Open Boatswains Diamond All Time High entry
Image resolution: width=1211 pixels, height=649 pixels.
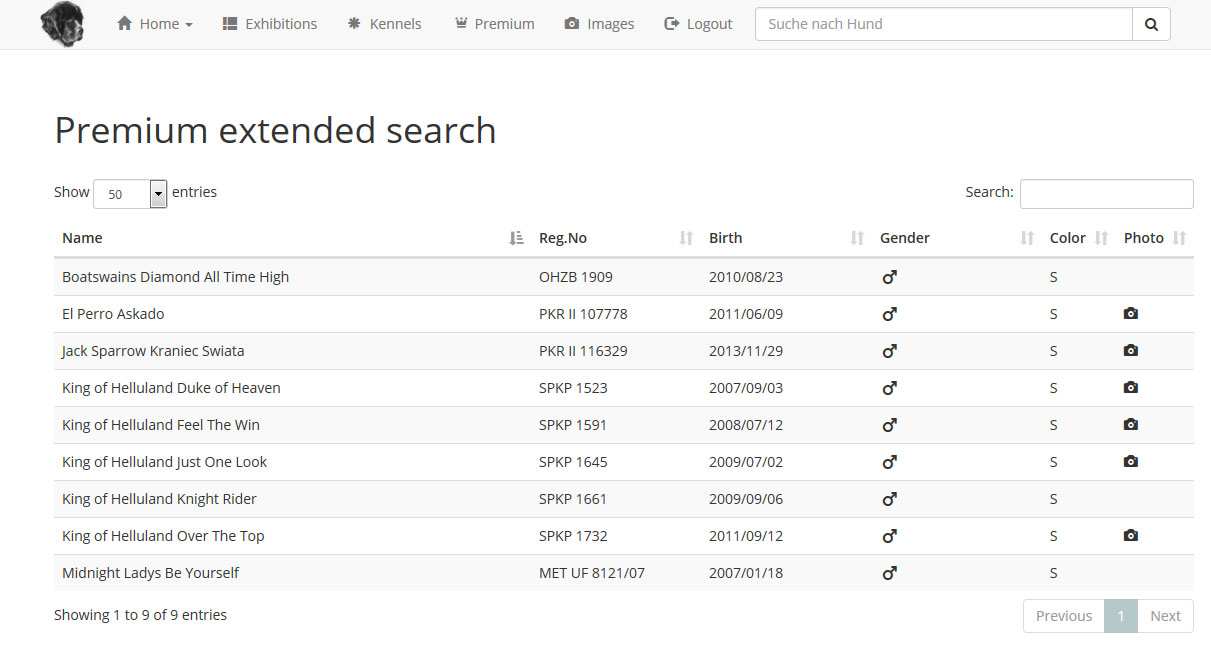(175, 277)
